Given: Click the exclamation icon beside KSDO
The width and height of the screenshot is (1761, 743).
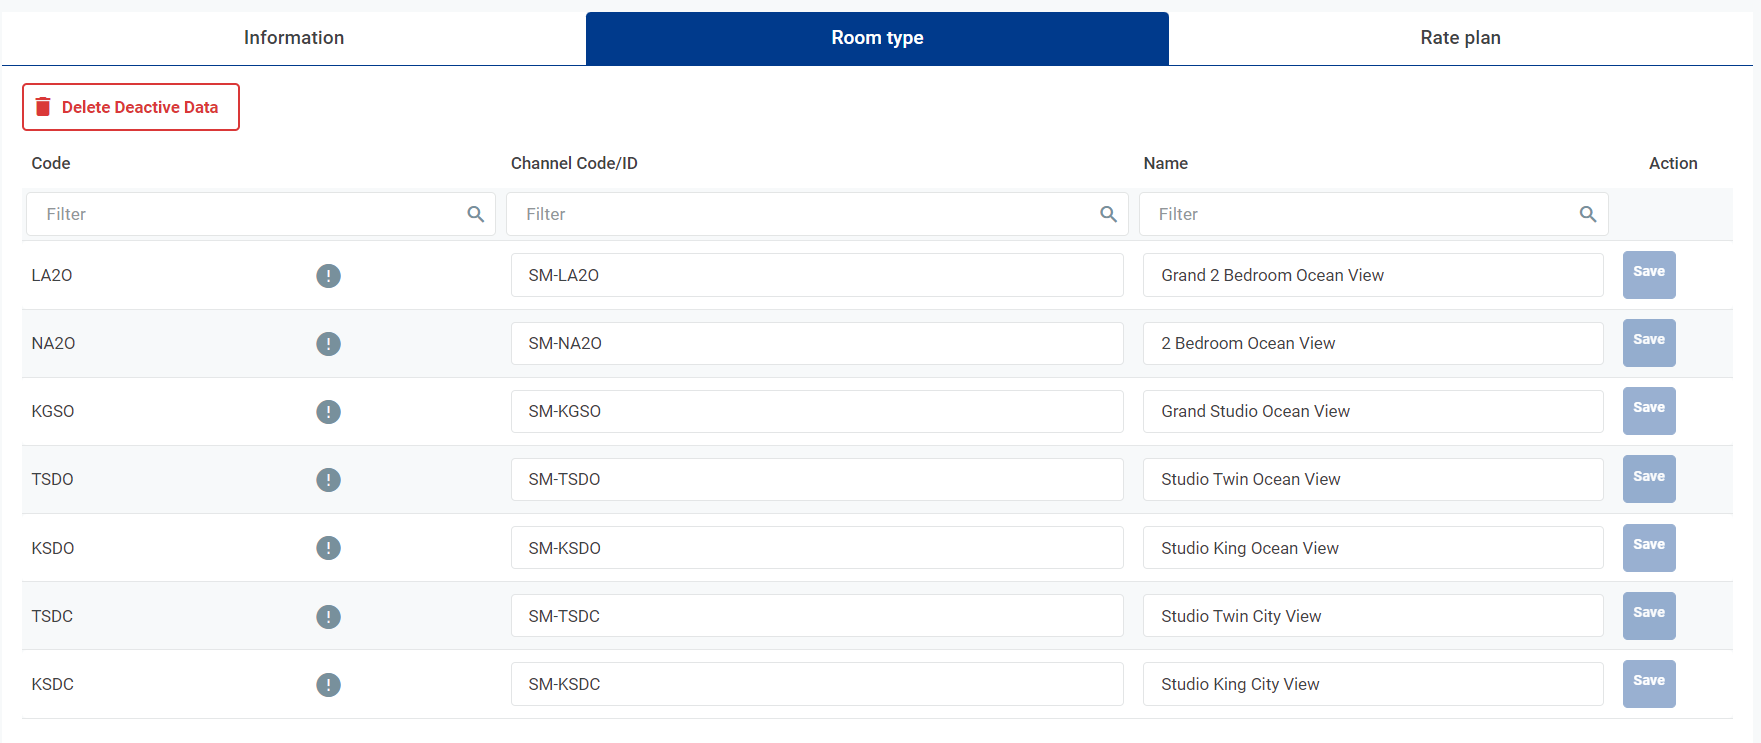Looking at the screenshot, I should (x=328, y=548).
